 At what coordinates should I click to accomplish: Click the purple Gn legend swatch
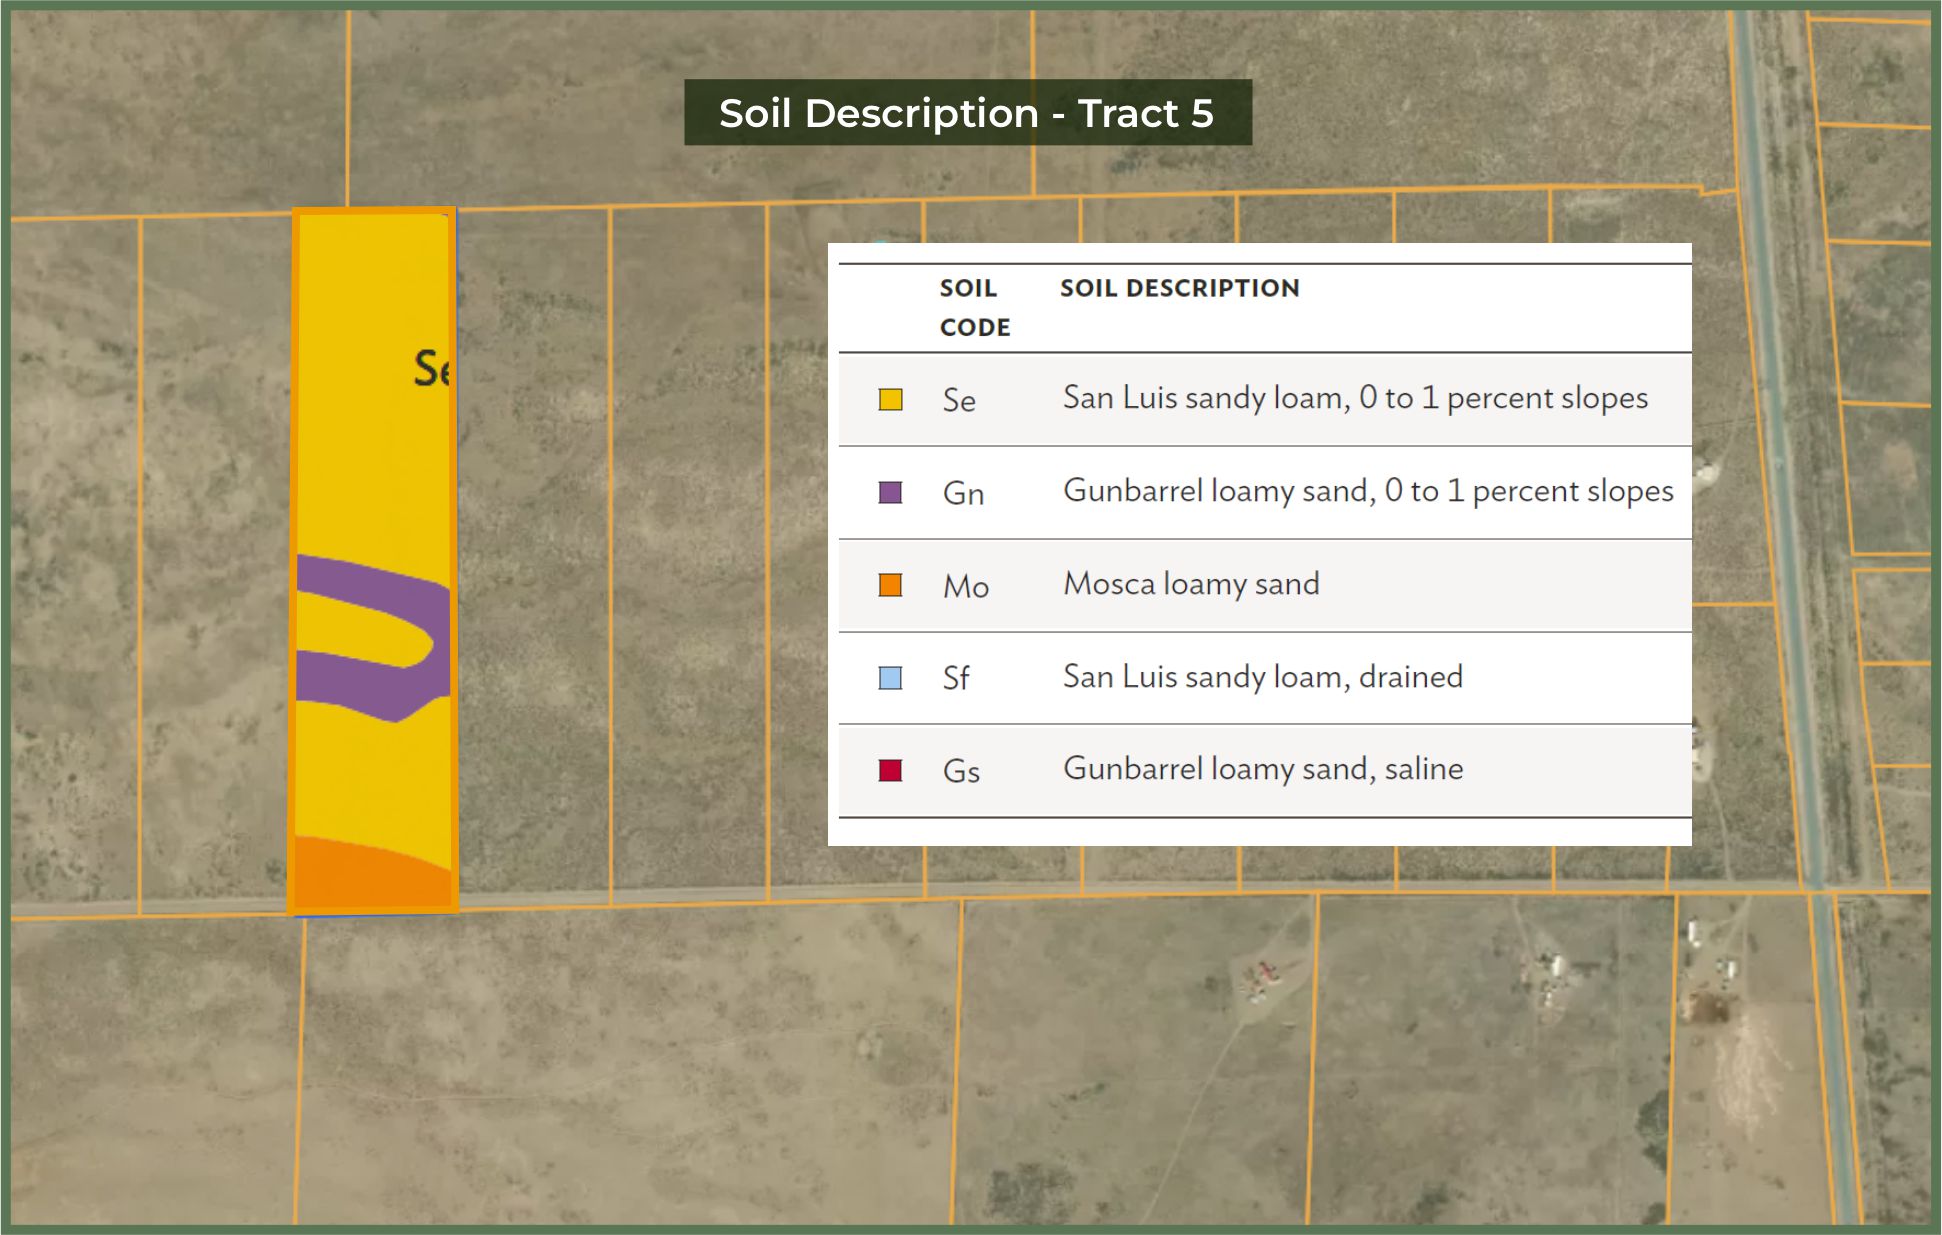pyautogui.click(x=890, y=493)
